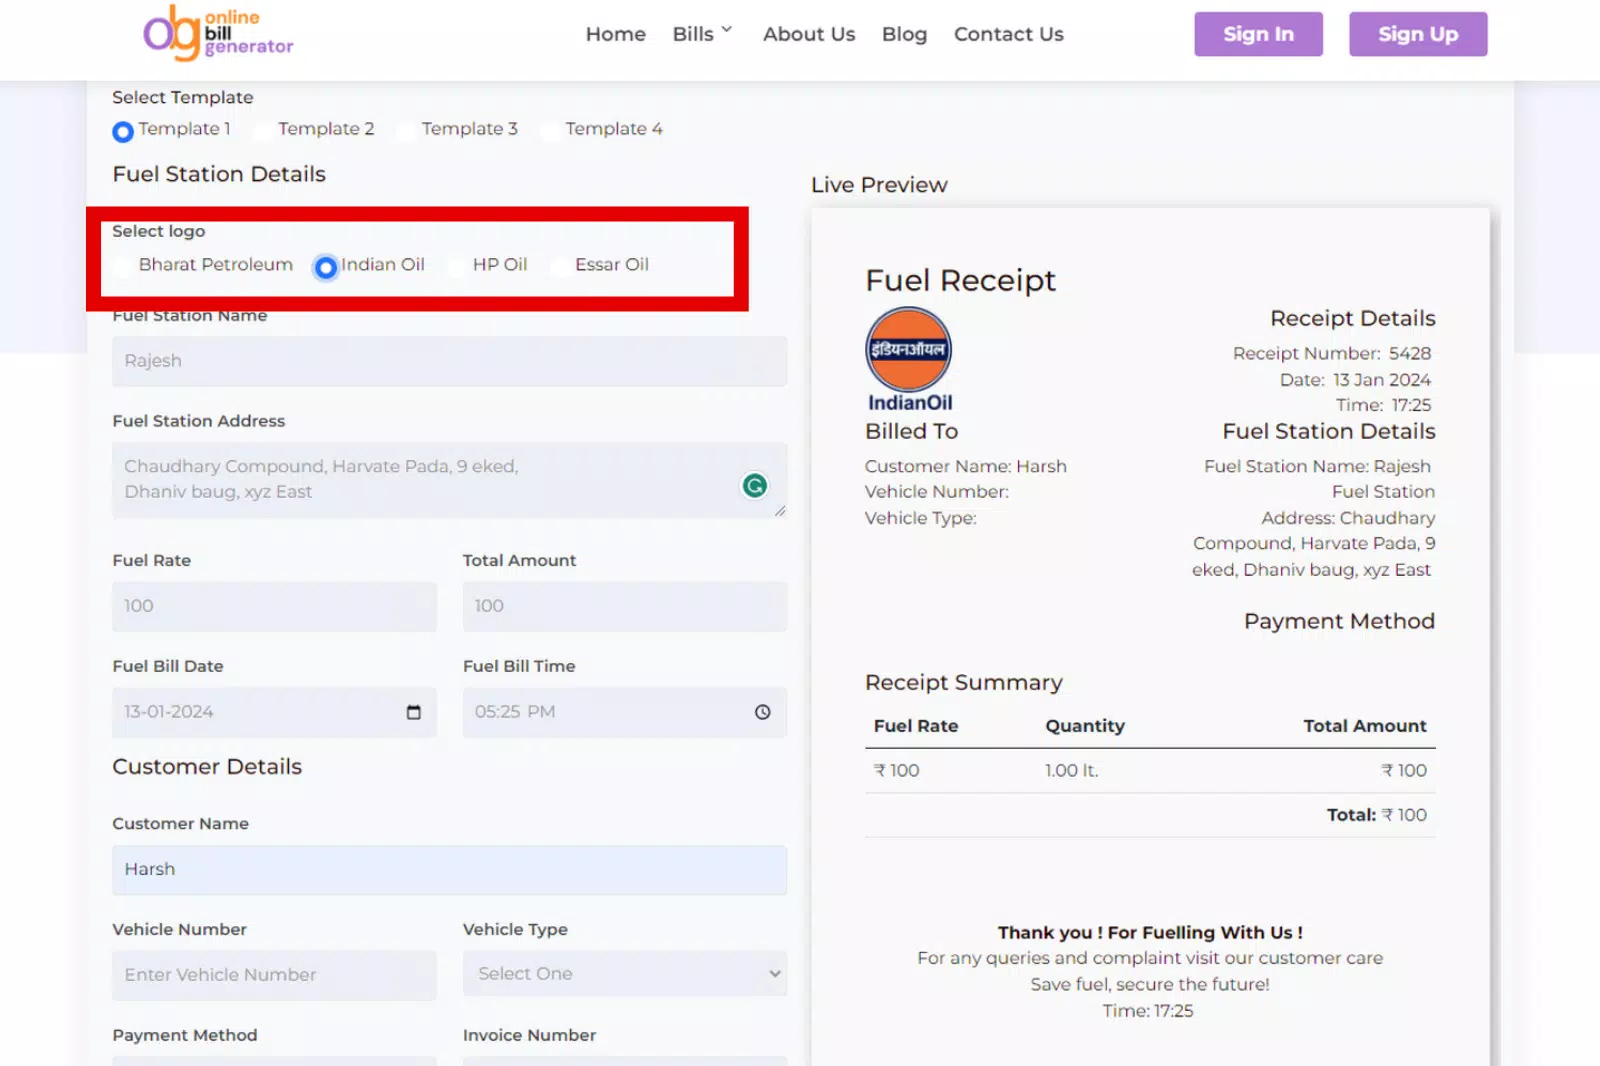1600x1066 pixels.
Task: Click the IndianOil logo in the preview
Action: pyautogui.click(x=909, y=360)
